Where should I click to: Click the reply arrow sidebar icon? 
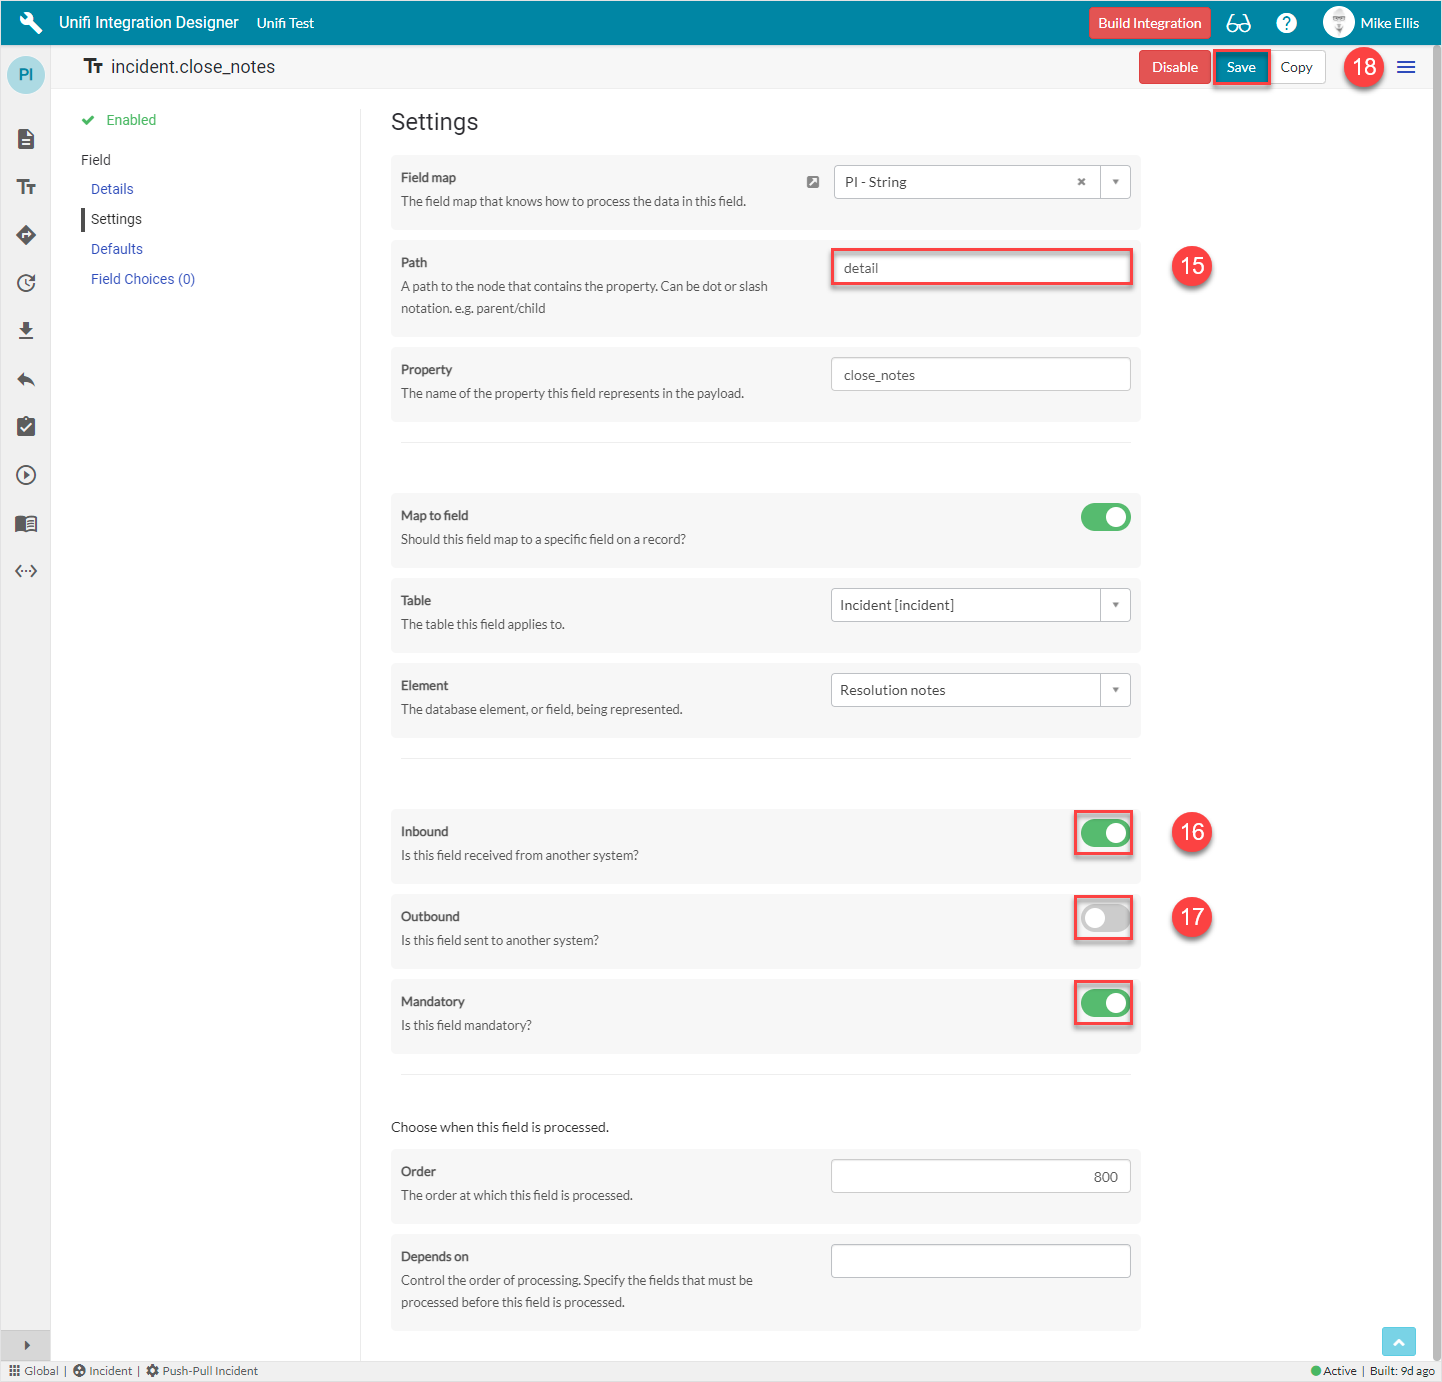pos(26,379)
